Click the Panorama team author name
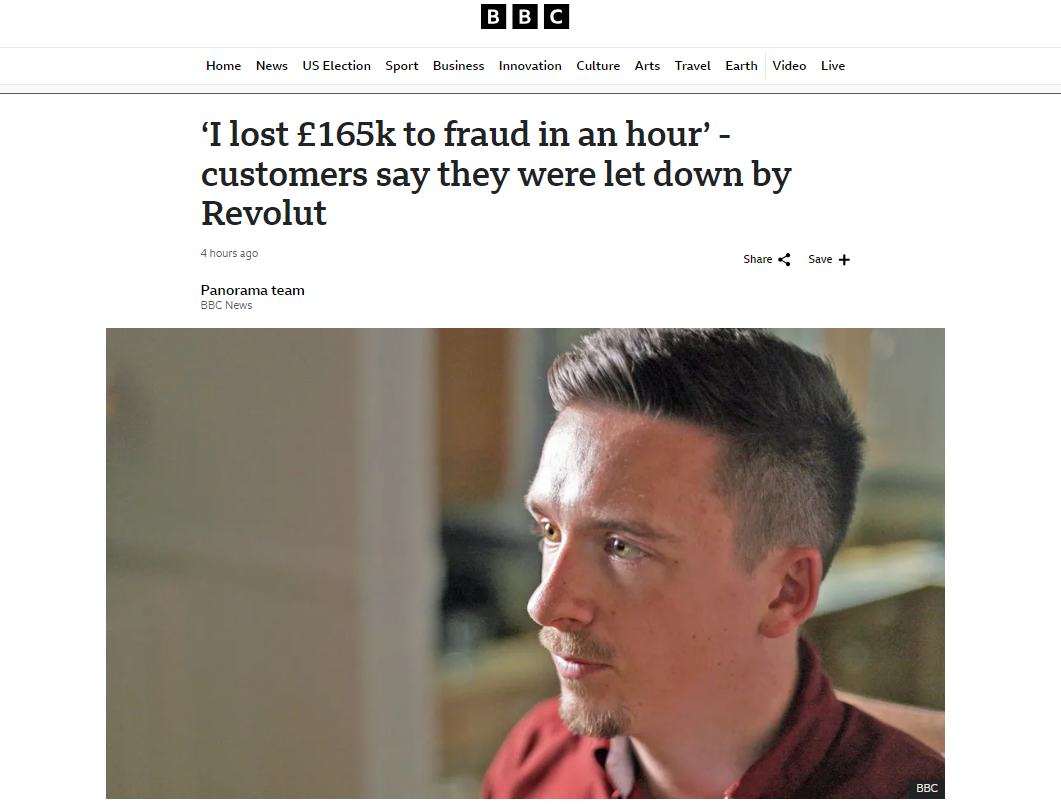The height and width of the screenshot is (805, 1061). pos(252,290)
